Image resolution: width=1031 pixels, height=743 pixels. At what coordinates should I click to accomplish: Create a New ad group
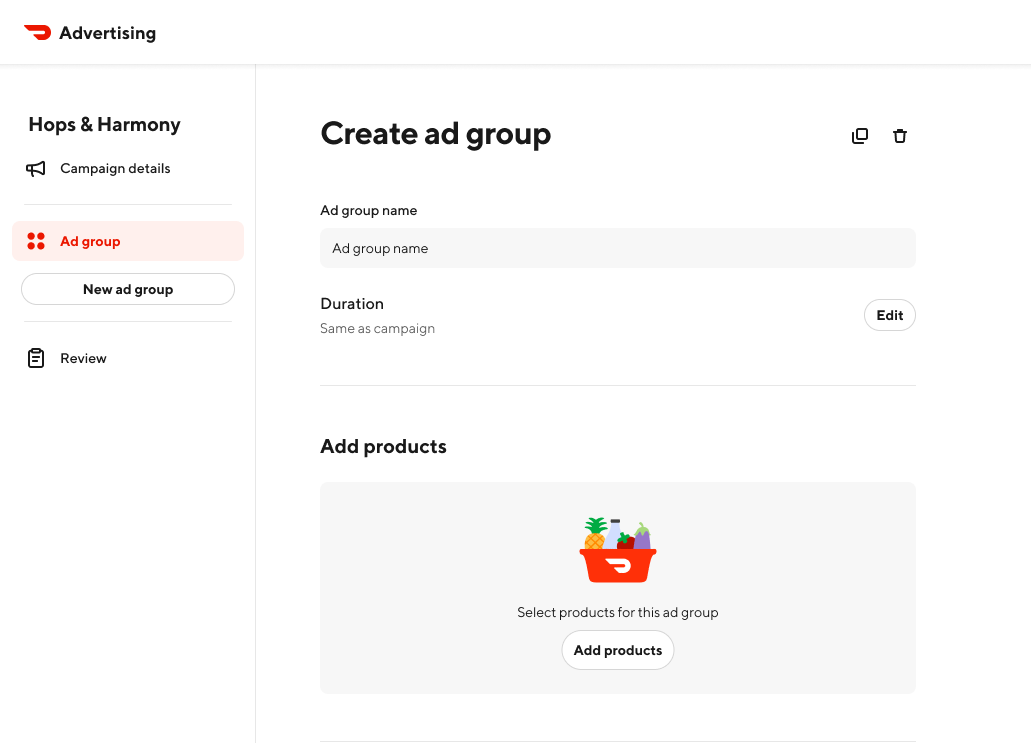tap(128, 289)
